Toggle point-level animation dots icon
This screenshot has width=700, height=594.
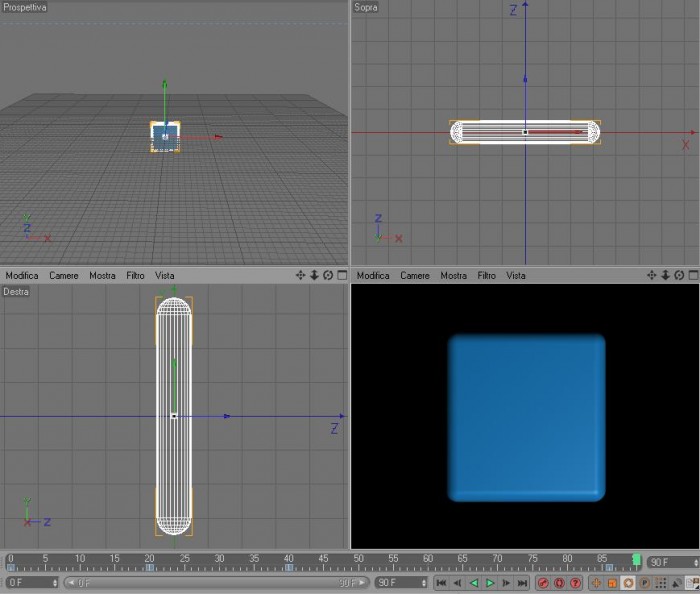[661, 583]
